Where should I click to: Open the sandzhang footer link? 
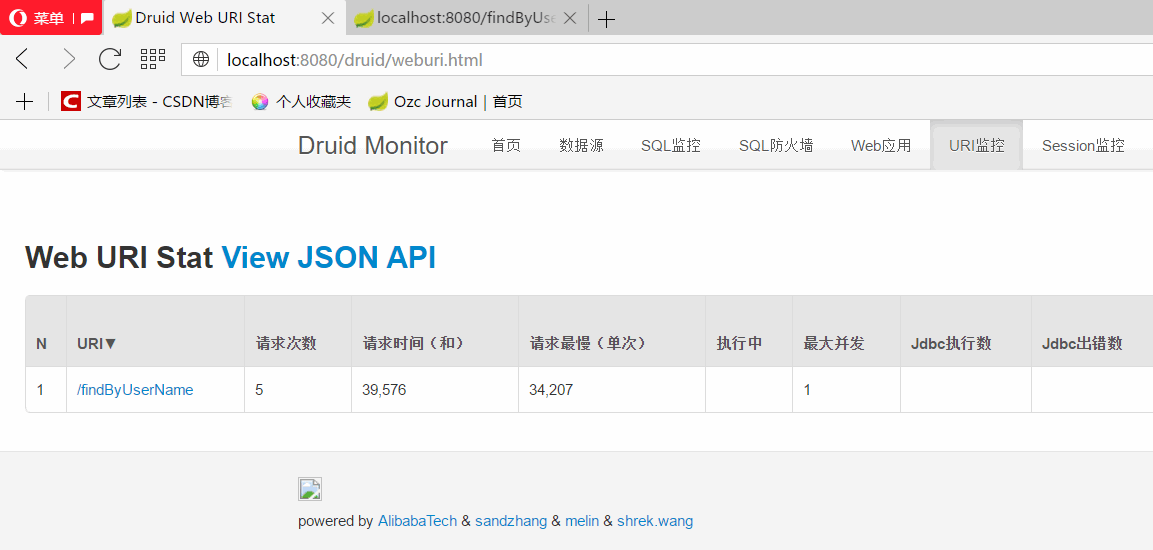pyautogui.click(x=511, y=521)
